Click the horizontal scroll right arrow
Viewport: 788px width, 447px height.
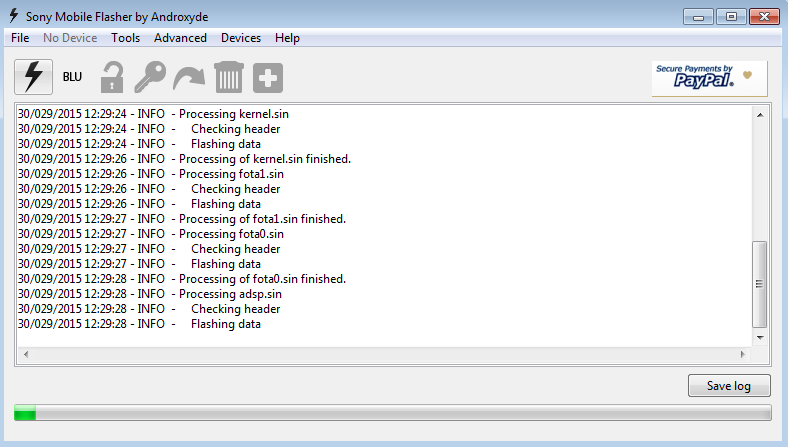(743, 354)
